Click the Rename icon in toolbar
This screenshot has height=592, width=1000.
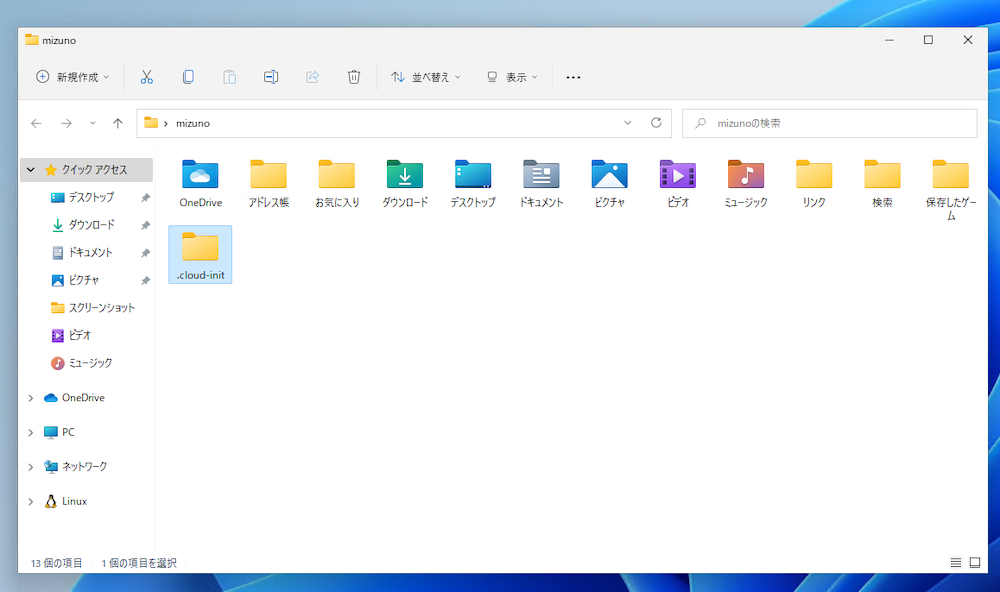pos(271,77)
